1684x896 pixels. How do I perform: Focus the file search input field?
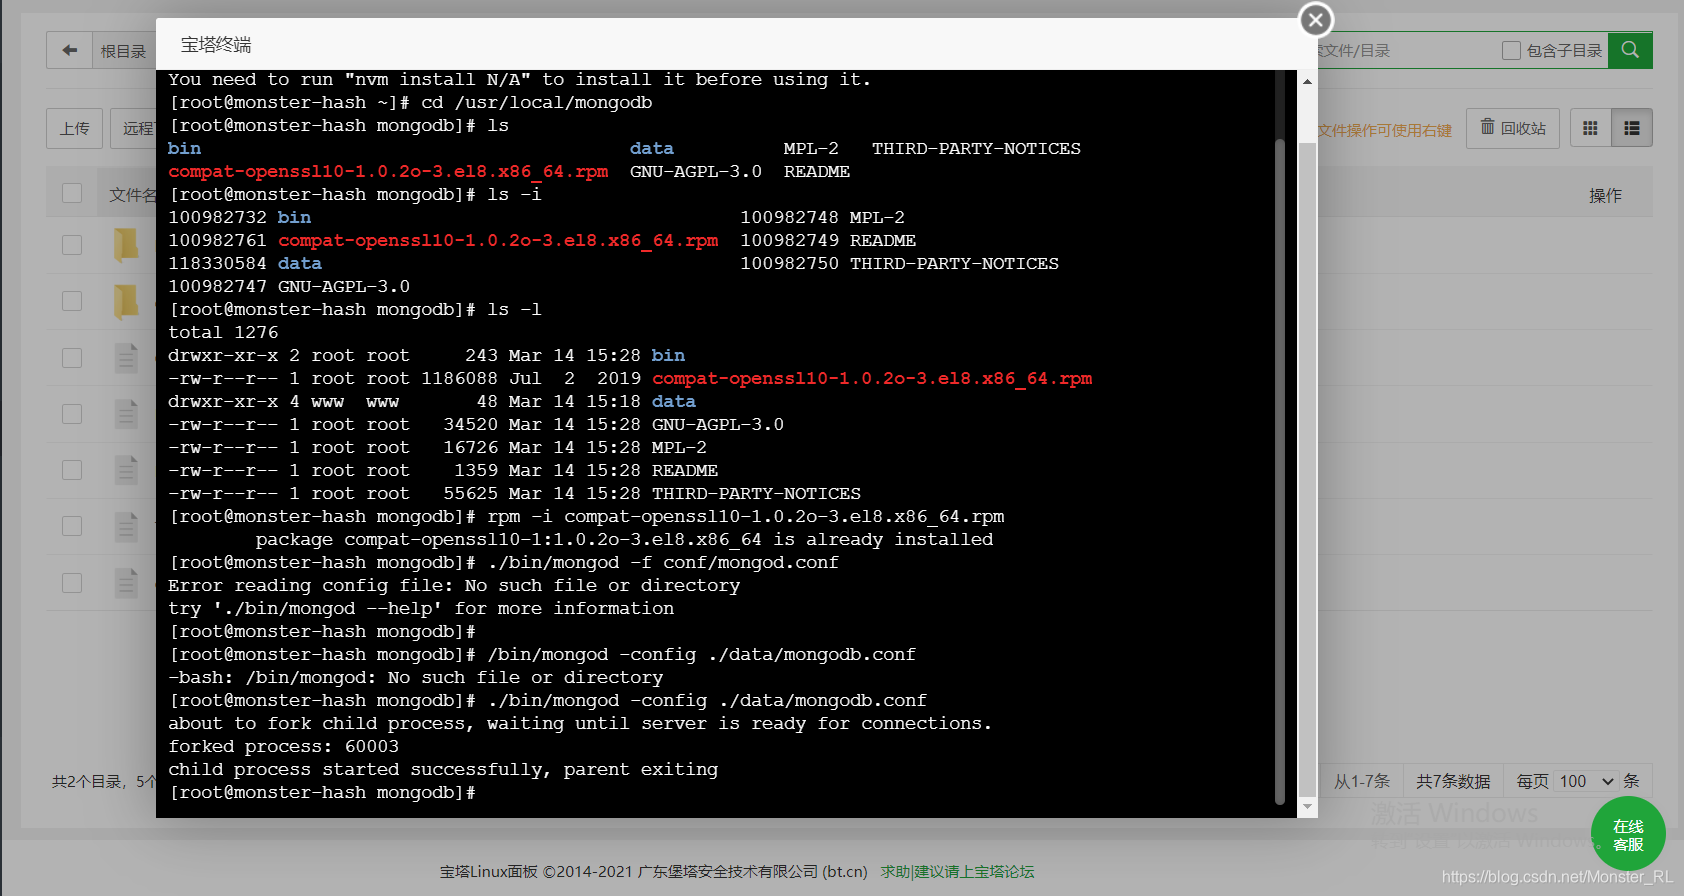pos(1400,50)
